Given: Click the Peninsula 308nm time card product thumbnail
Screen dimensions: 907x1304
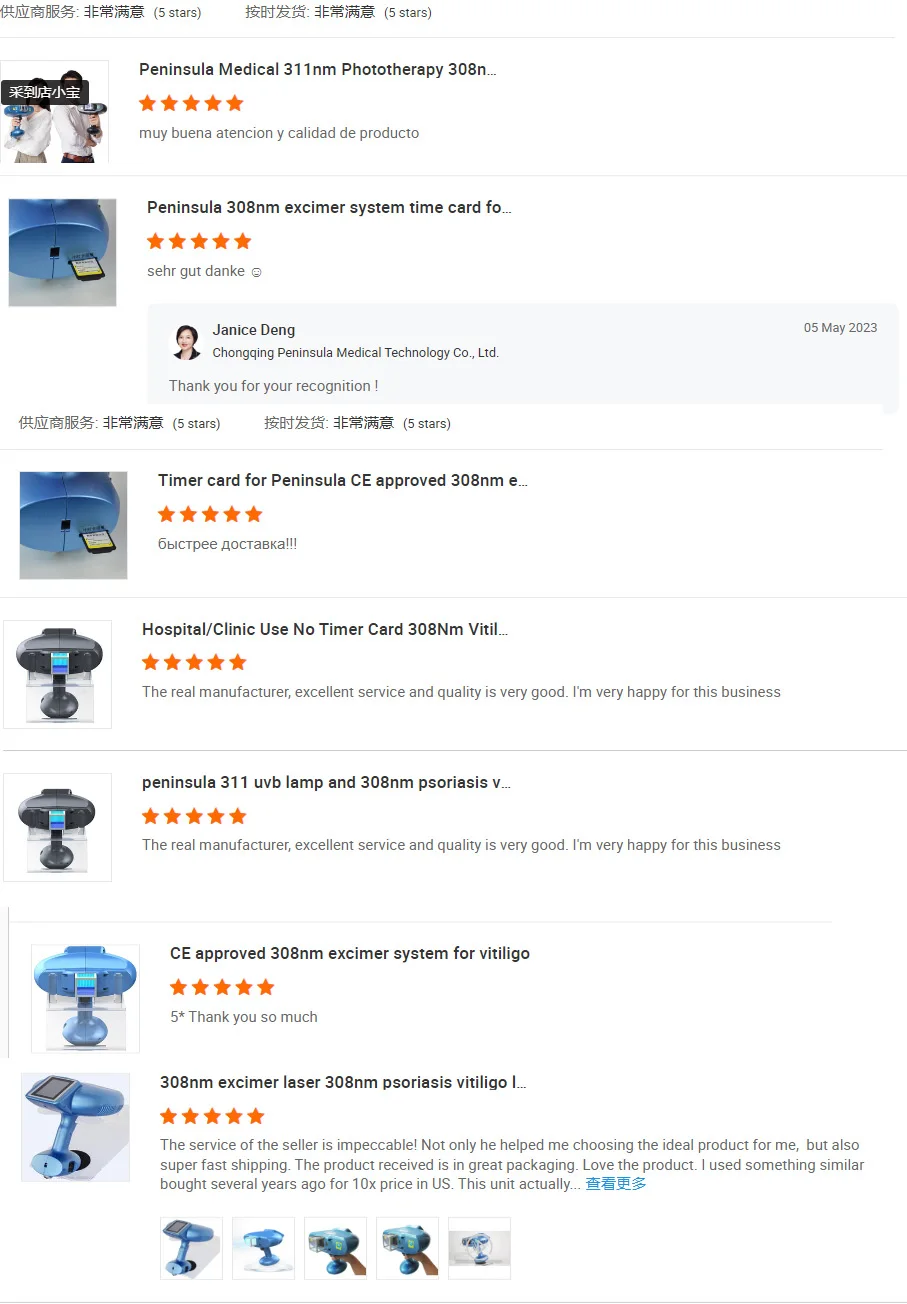Looking at the screenshot, I should 62,252.
